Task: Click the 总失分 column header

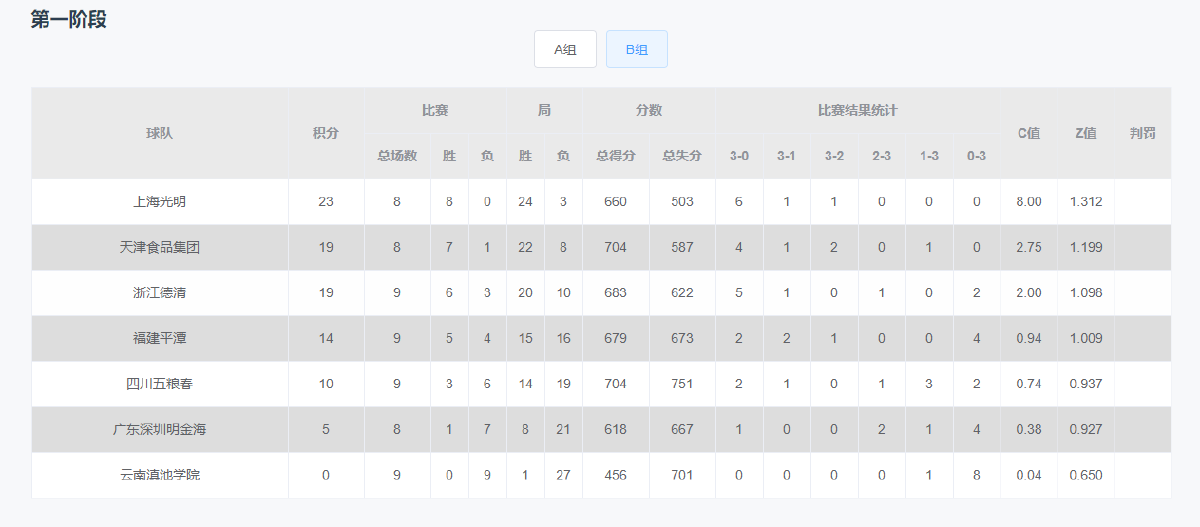Action: click(682, 156)
